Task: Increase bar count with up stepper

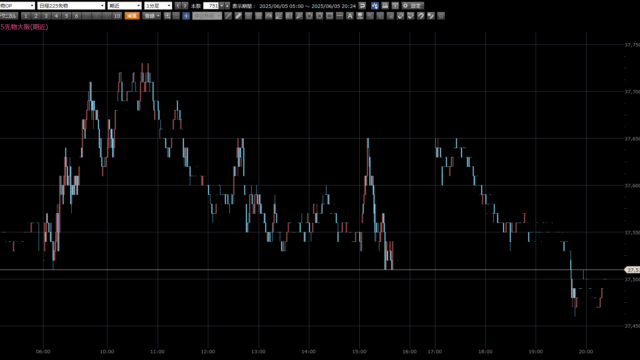Action: 227,6
